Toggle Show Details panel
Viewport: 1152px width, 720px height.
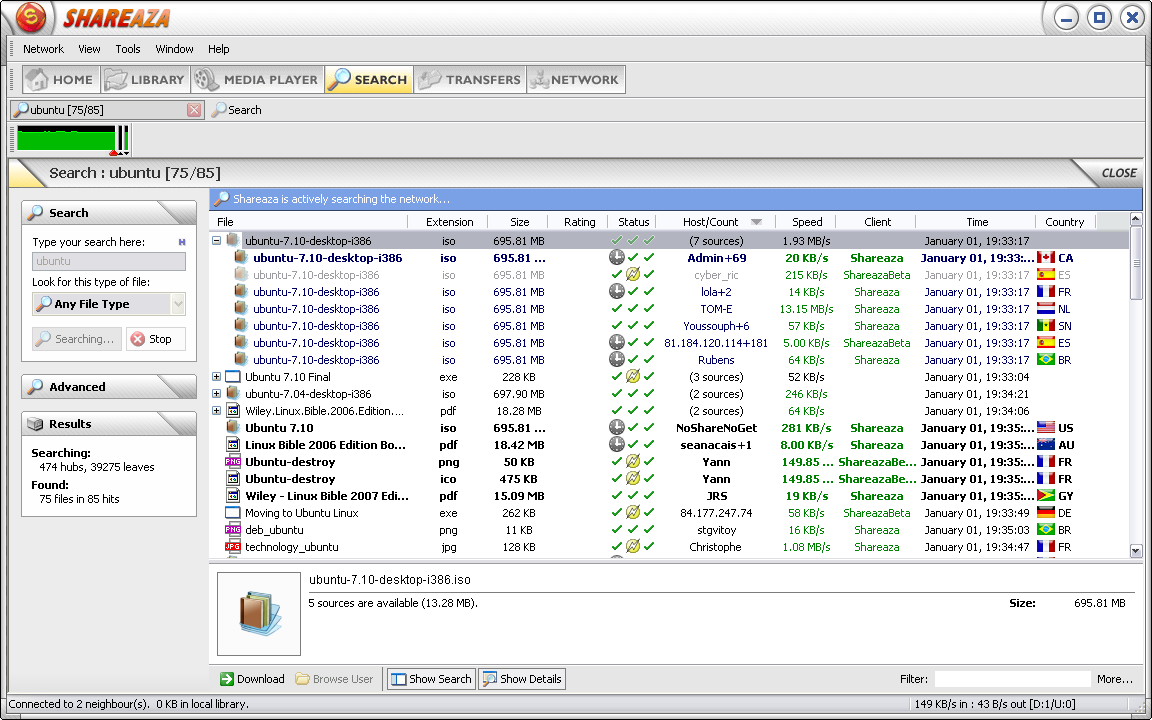pos(522,679)
